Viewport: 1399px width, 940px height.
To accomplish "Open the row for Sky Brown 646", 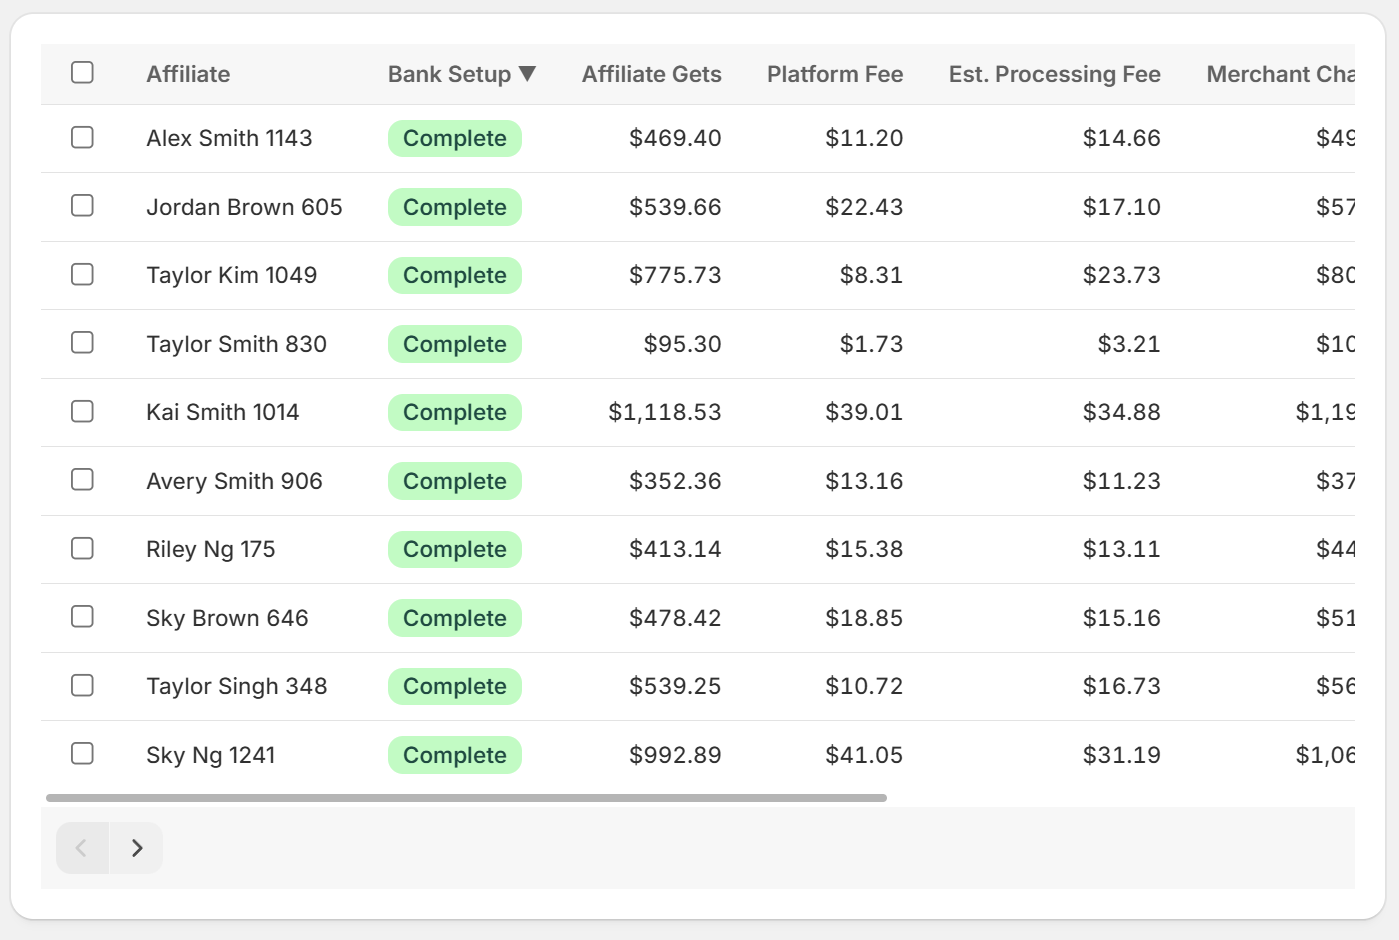I will point(227,618).
